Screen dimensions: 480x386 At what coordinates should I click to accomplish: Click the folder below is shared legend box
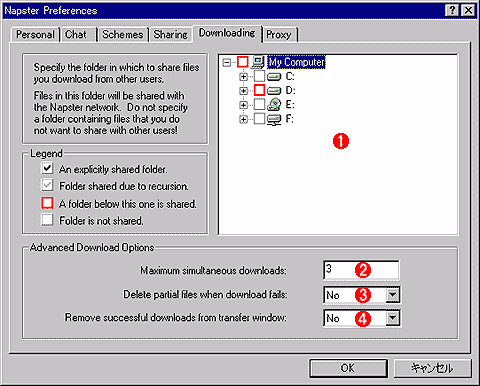point(47,203)
